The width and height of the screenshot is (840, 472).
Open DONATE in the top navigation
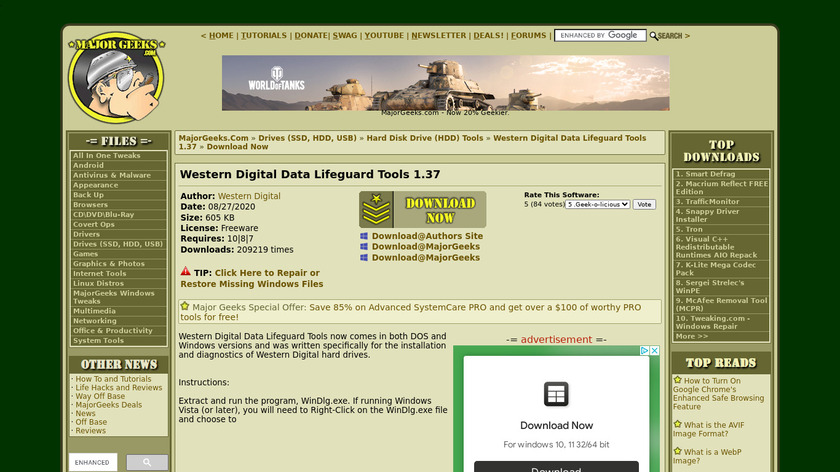[x=311, y=35]
